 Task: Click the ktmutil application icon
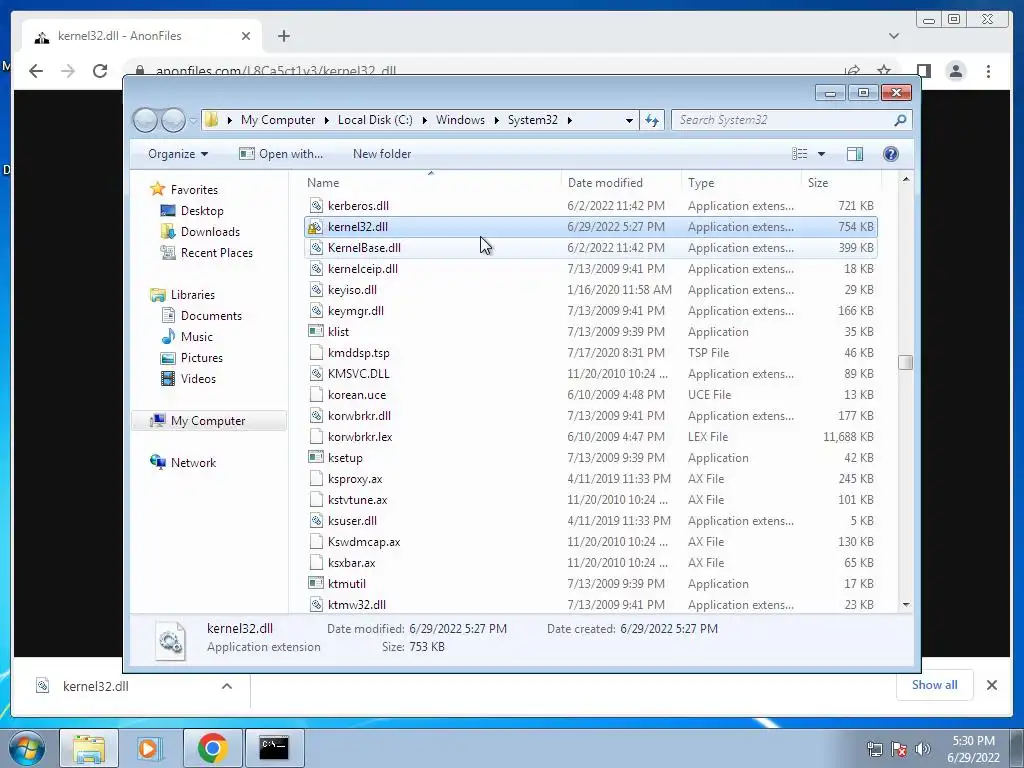[316, 584]
